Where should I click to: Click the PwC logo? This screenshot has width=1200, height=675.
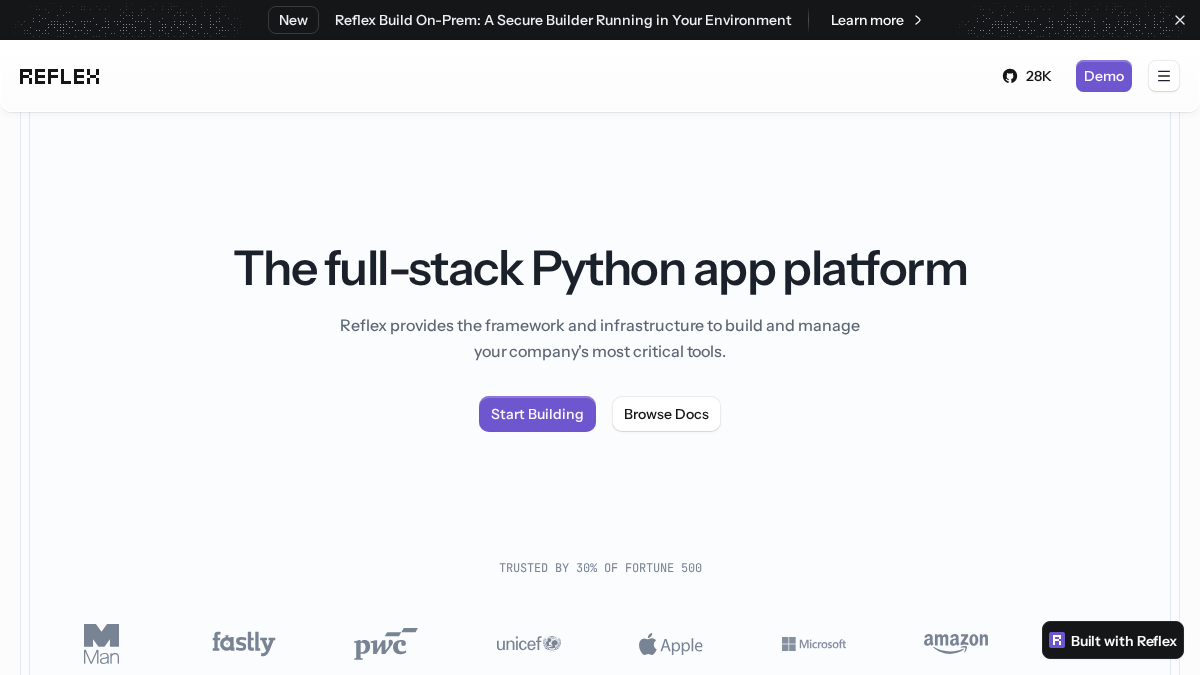click(x=385, y=643)
